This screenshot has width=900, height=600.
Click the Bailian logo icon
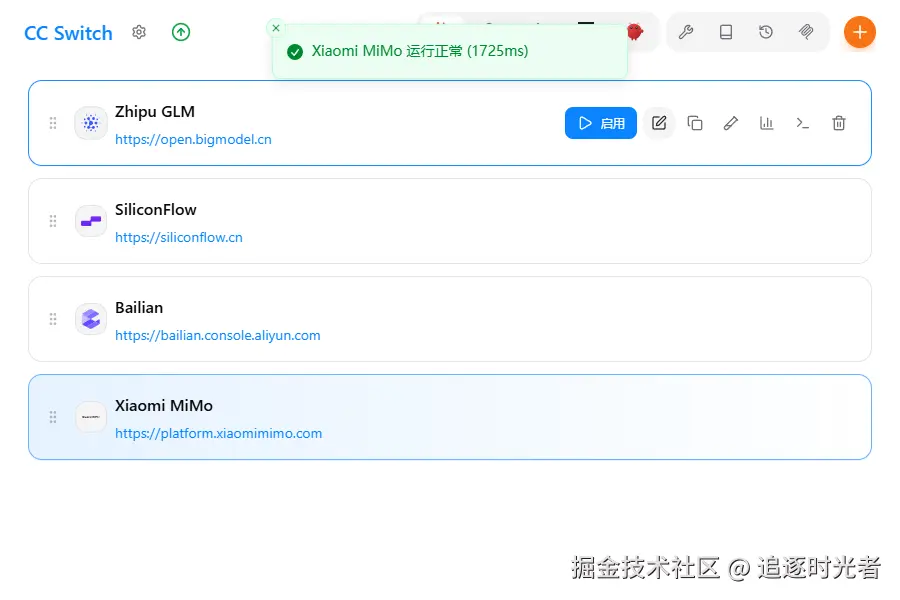click(91, 319)
